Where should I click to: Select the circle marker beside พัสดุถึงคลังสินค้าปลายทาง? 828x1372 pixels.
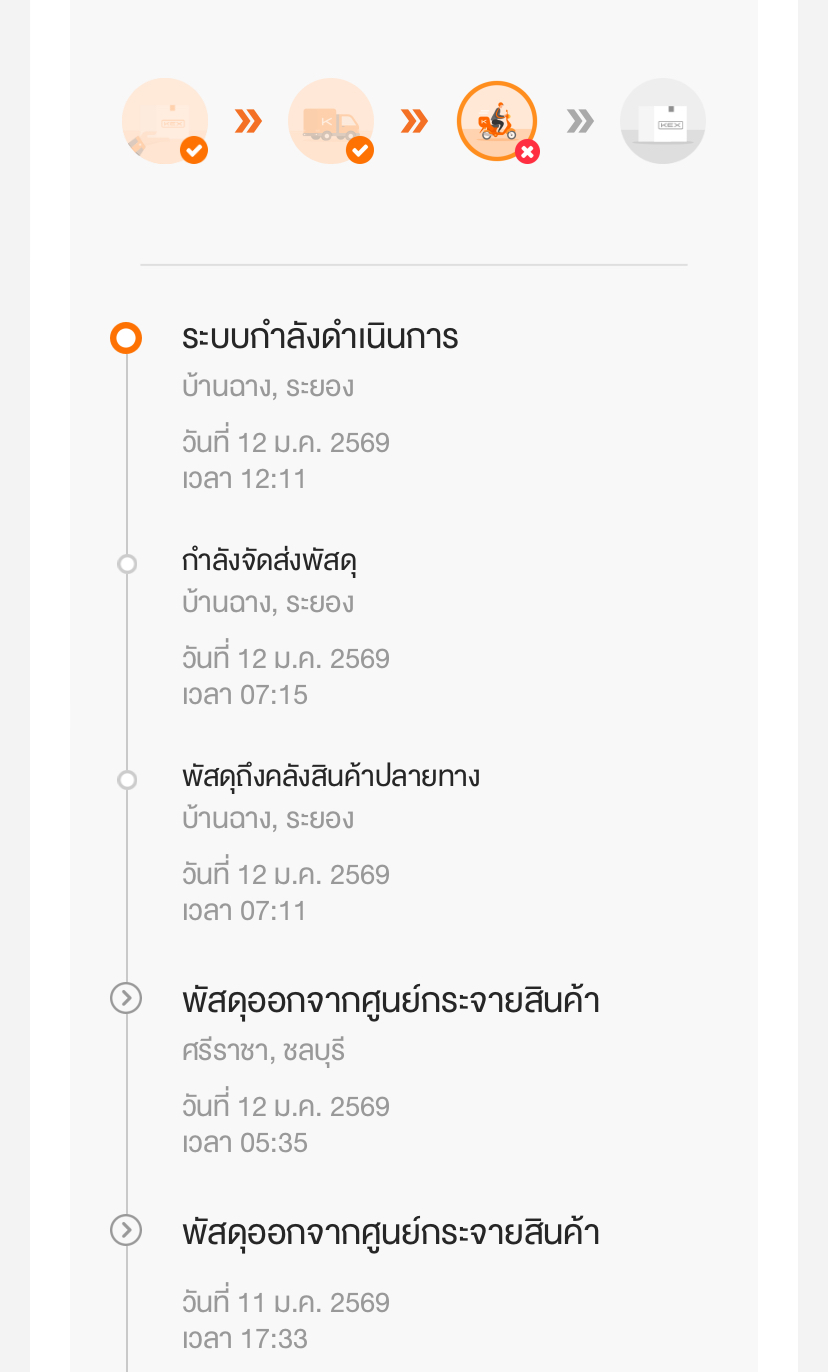click(127, 780)
